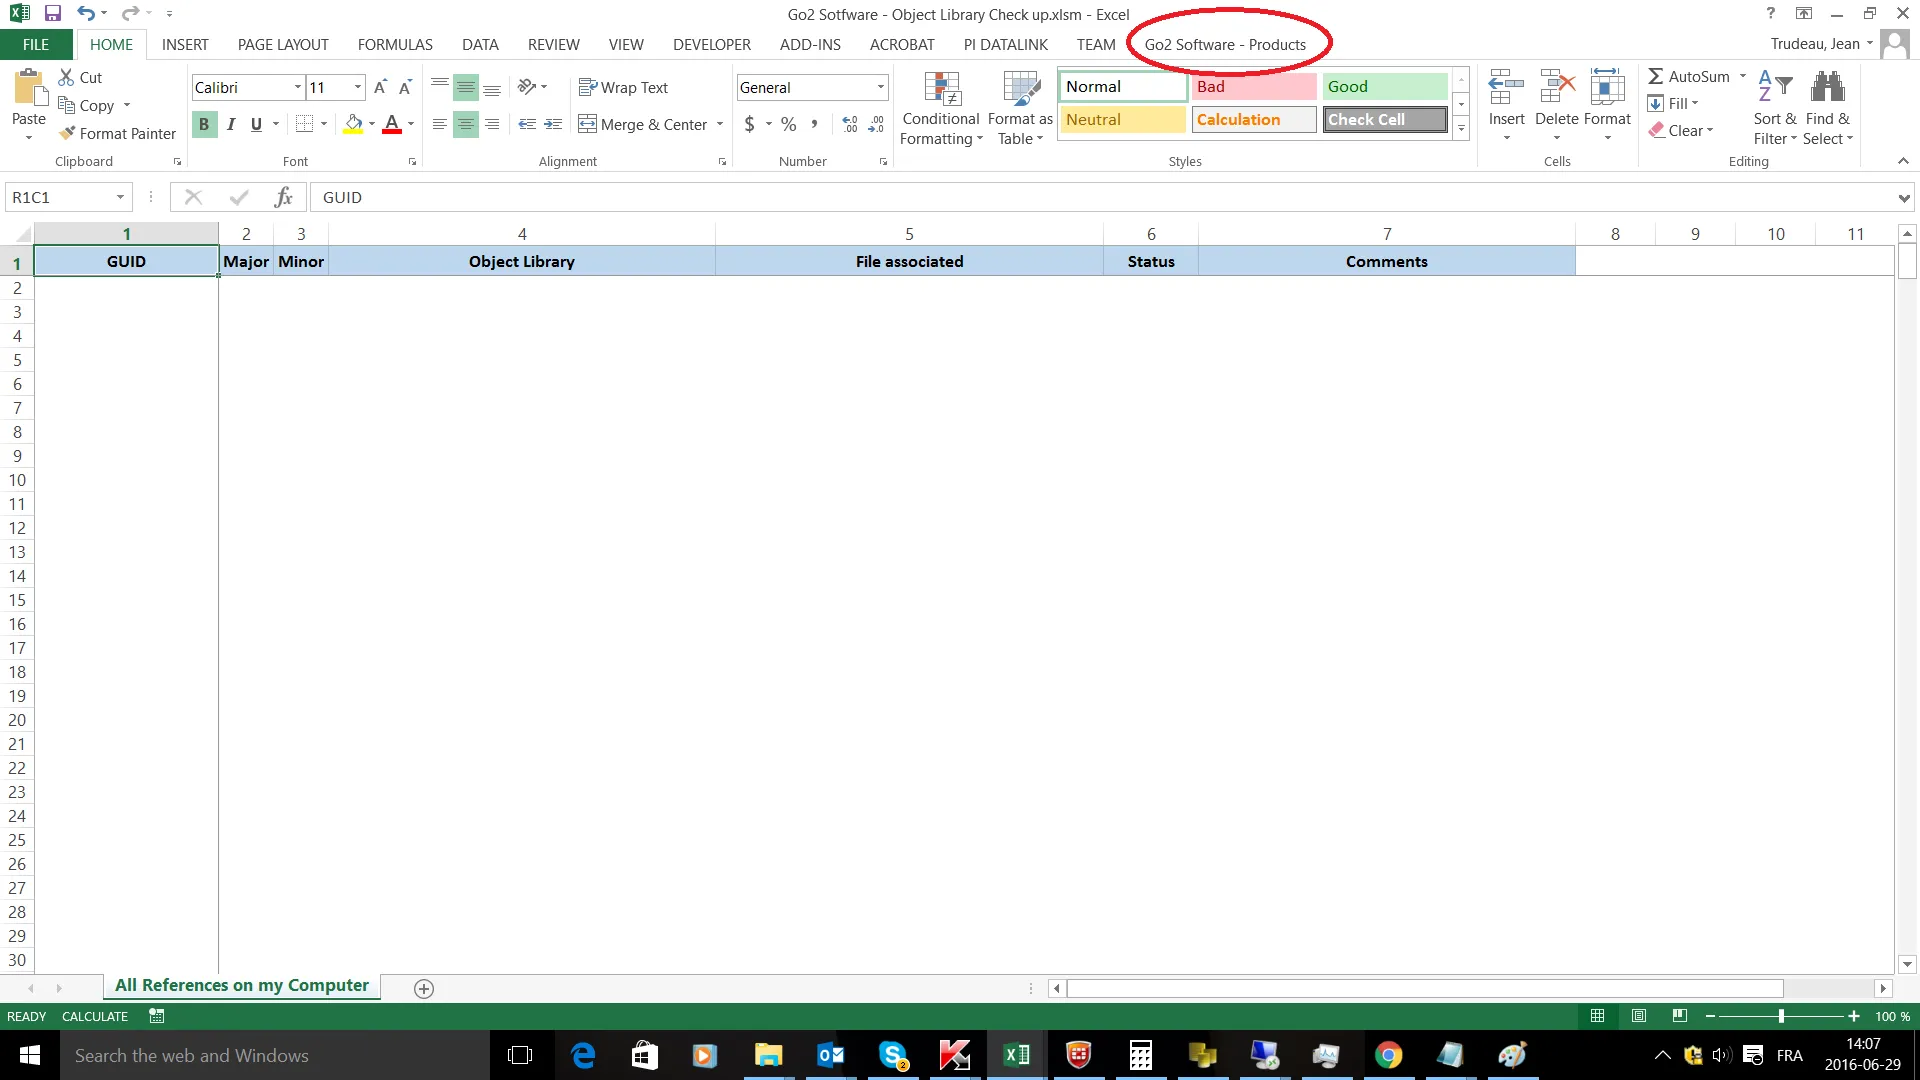Image resolution: width=1920 pixels, height=1080 pixels.
Task: Open the AutoSum dropdown arrow
Action: [1743, 76]
